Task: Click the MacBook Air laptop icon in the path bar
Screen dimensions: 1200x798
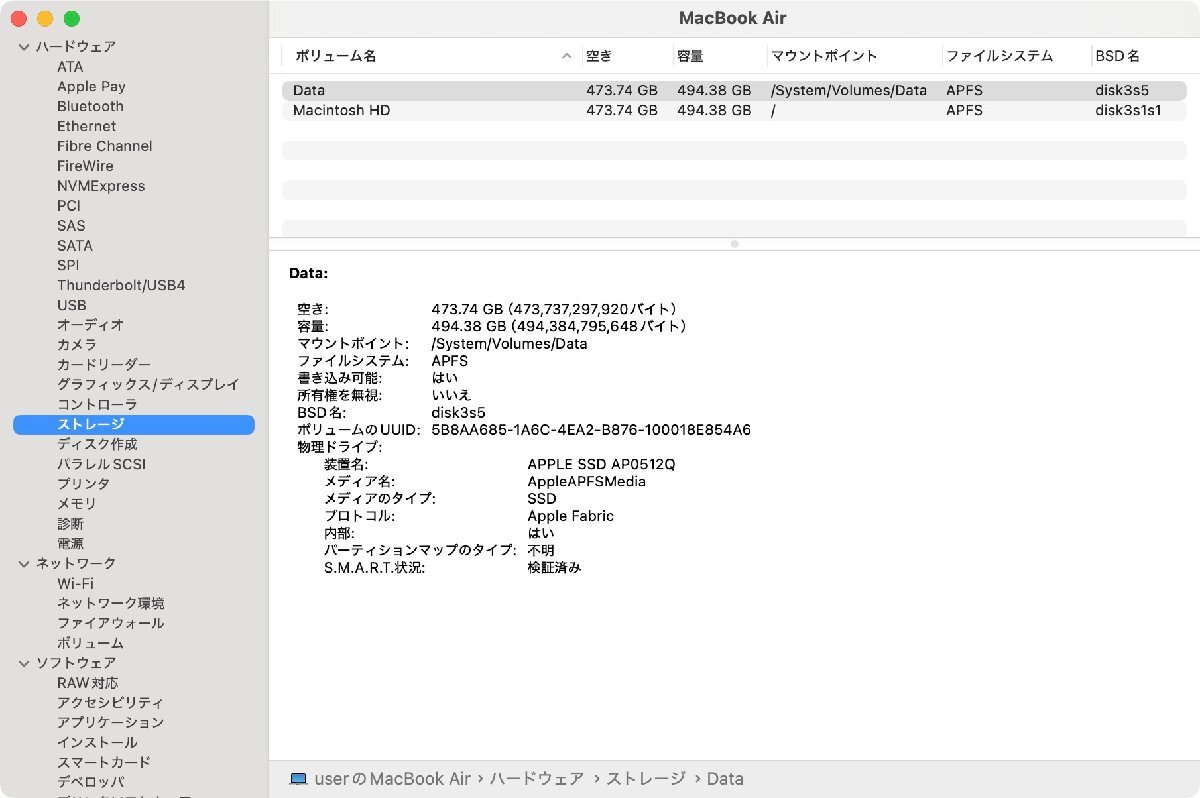Action: [298, 779]
